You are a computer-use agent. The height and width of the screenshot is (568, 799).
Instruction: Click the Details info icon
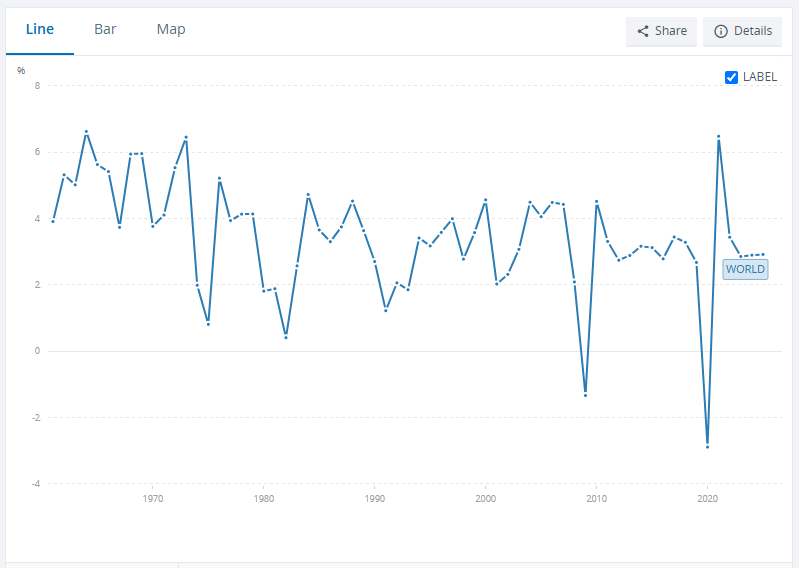click(x=721, y=31)
